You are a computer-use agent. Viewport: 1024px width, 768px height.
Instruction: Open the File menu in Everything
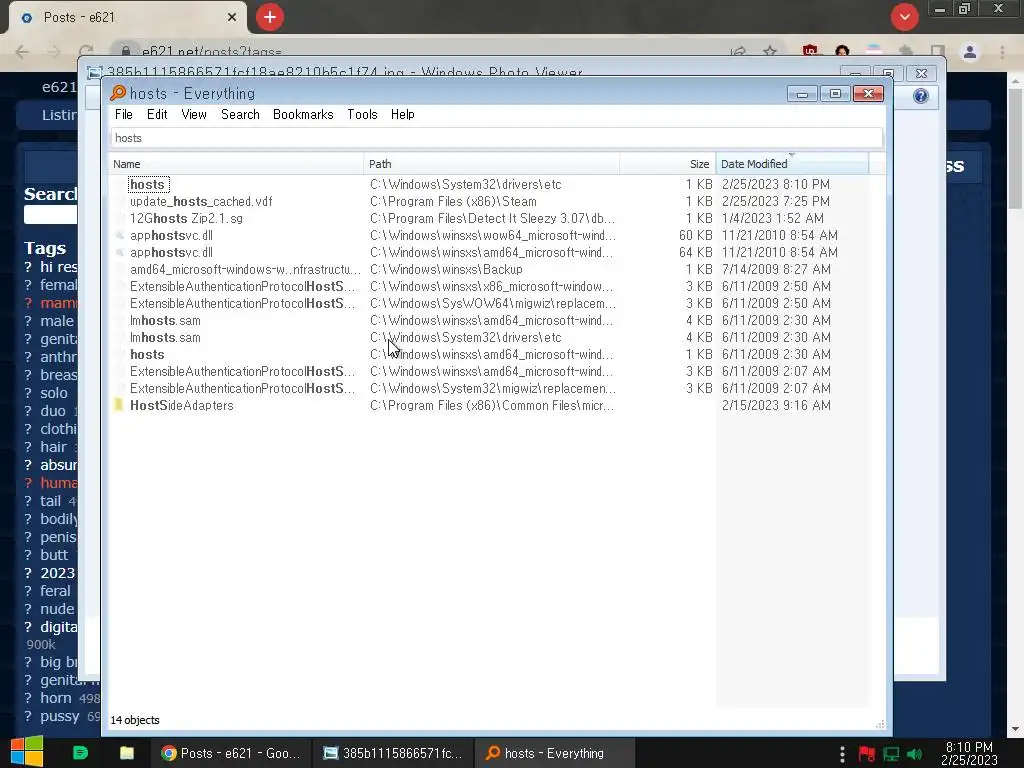(x=123, y=114)
